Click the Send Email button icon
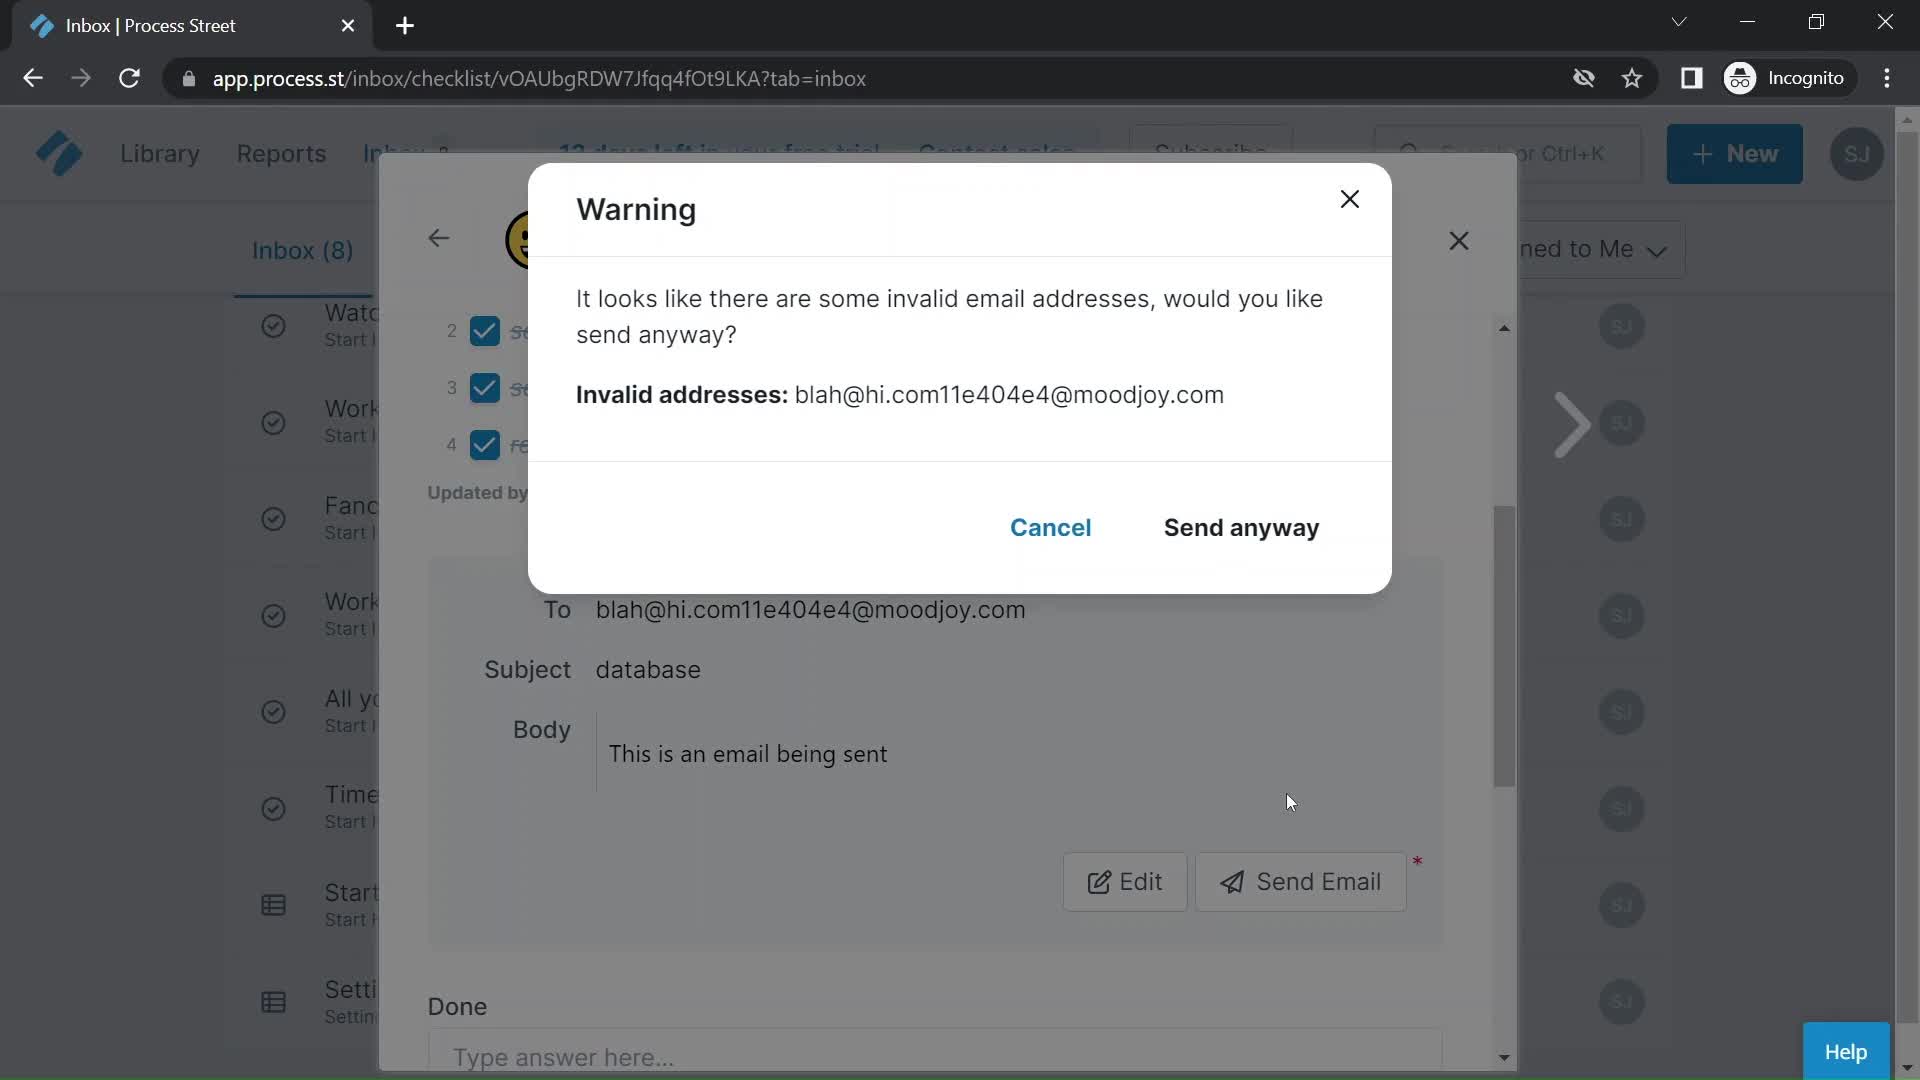 (x=1230, y=882)
